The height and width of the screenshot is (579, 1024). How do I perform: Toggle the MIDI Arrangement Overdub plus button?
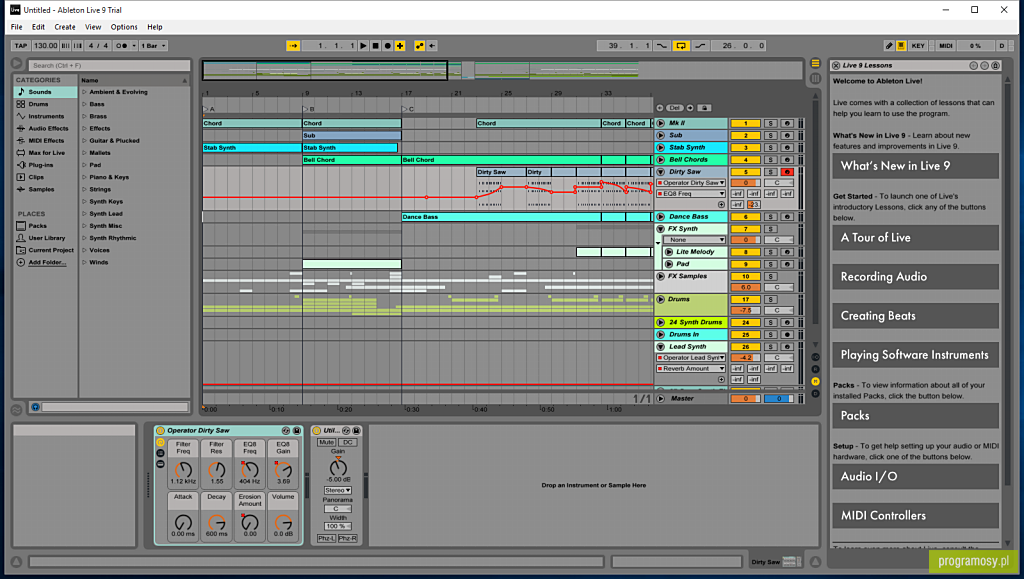[400, 46]
